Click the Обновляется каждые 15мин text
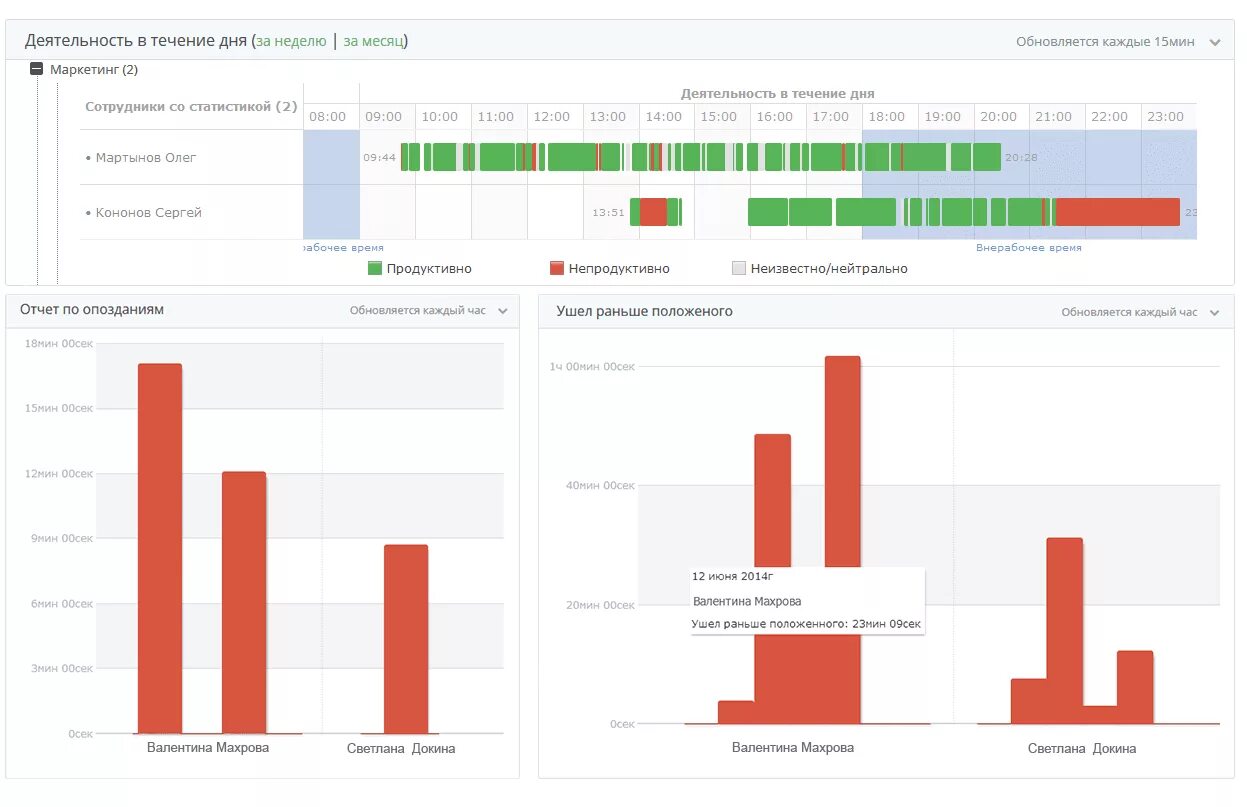This screenshot has width=1247, height=807. tap(1105, 42)
